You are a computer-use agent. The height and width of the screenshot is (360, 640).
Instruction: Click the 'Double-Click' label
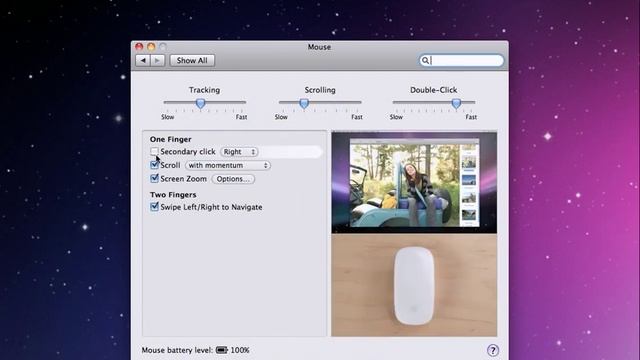(x=433, y=90)
